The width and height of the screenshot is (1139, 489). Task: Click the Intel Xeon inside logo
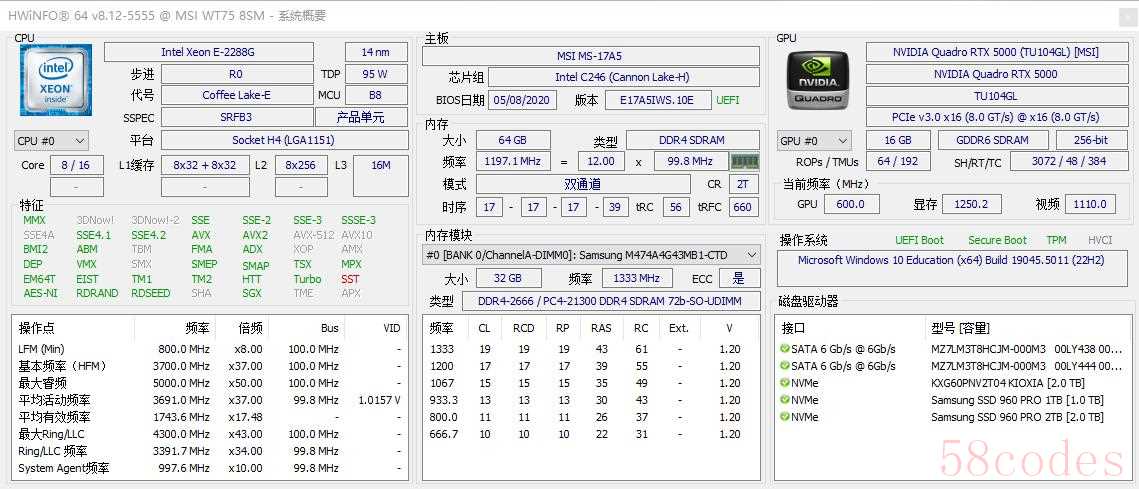click(55, 78)
